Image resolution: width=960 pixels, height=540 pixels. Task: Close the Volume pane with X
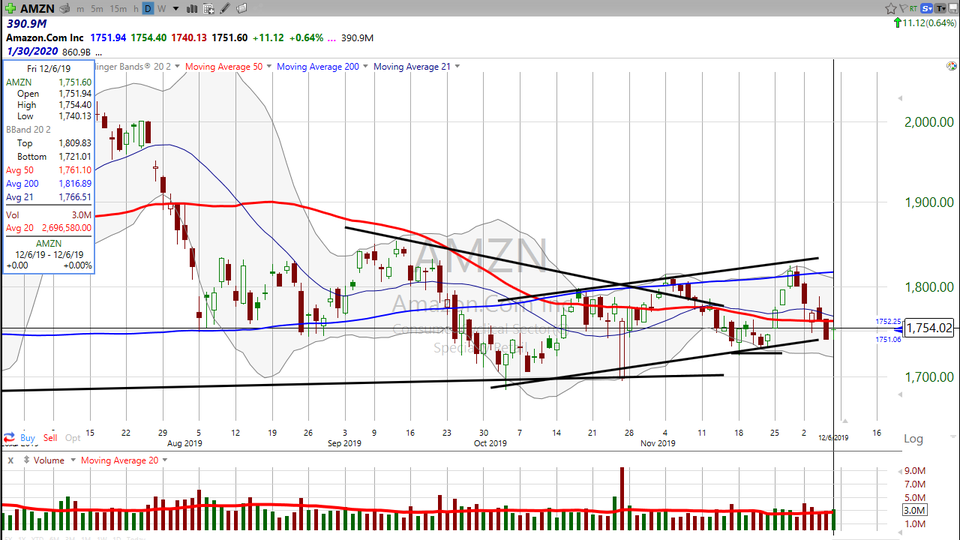click(10, 460)
